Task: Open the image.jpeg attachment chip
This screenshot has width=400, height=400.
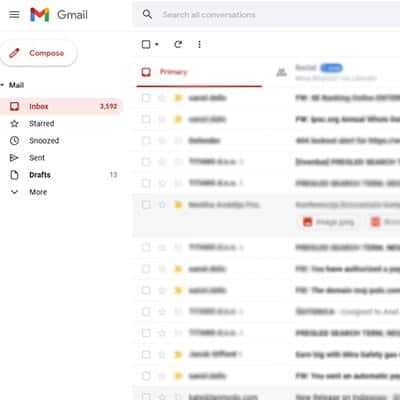Action: [328, 222]
